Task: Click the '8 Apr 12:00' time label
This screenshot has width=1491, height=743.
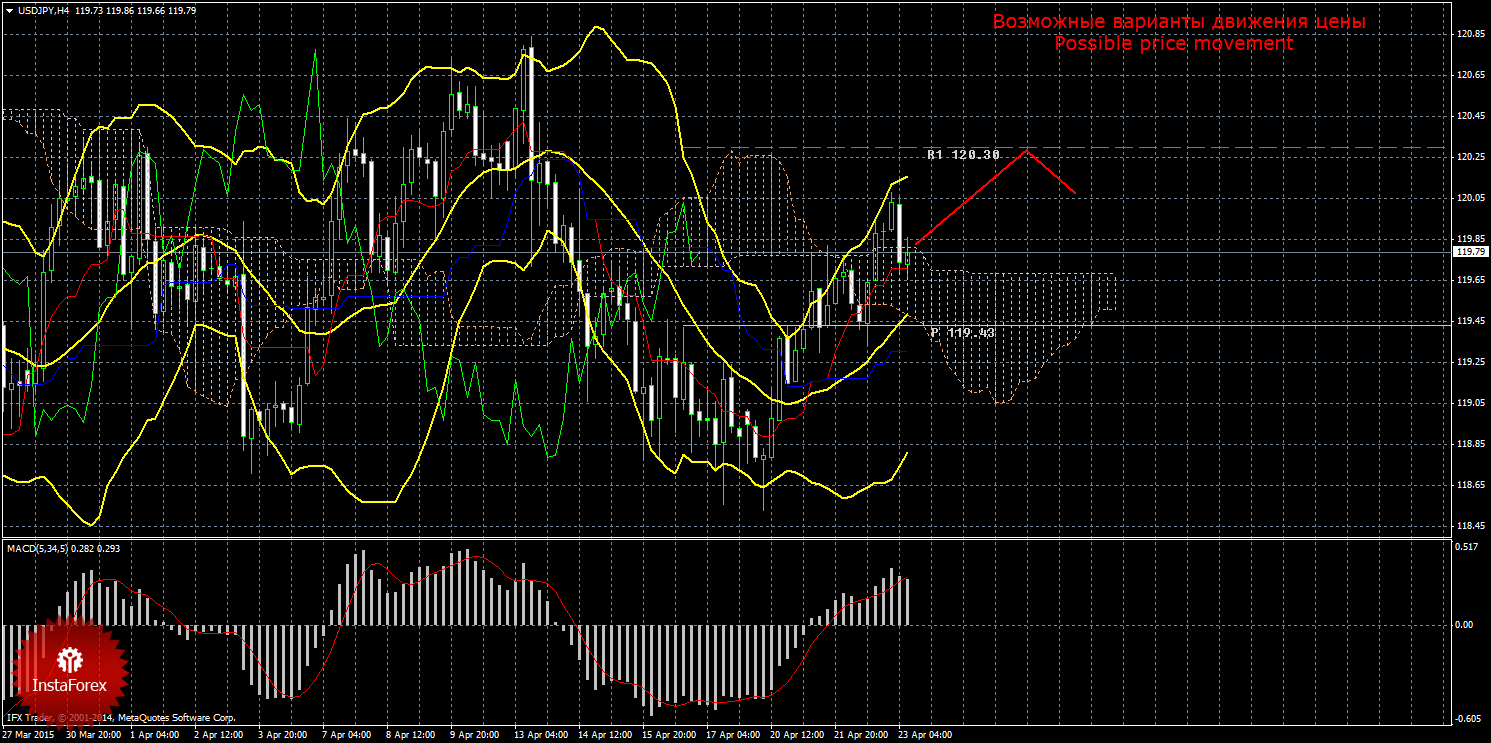Action: [413, 735]
